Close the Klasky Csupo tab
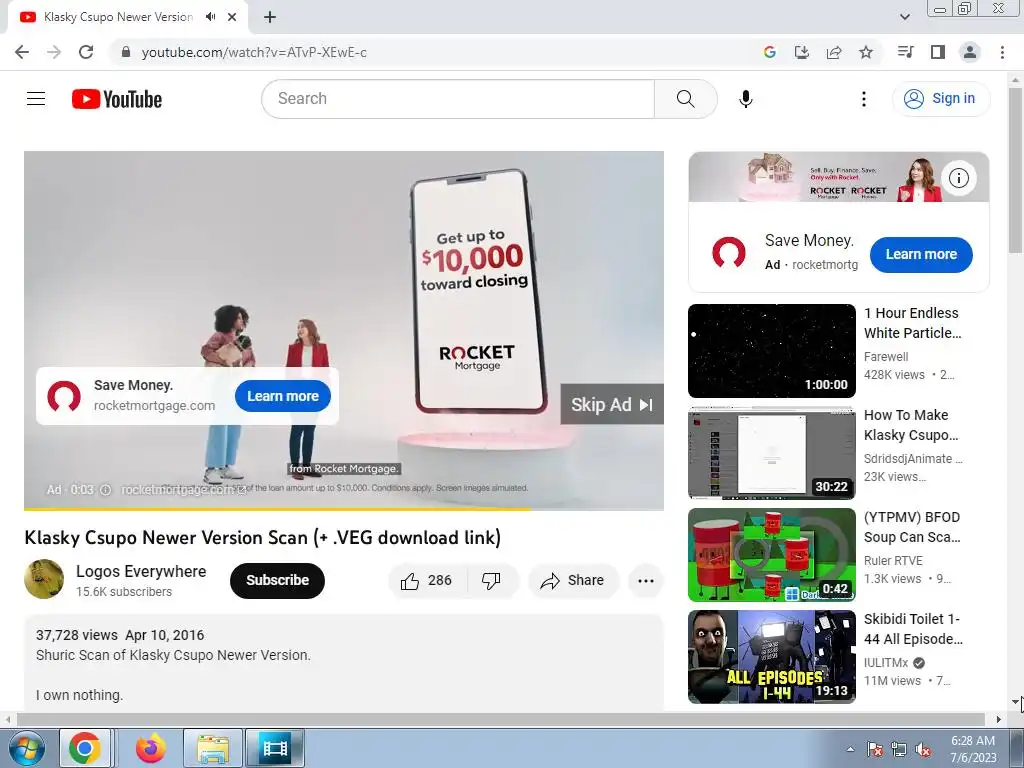 click(x=232, y=17)
